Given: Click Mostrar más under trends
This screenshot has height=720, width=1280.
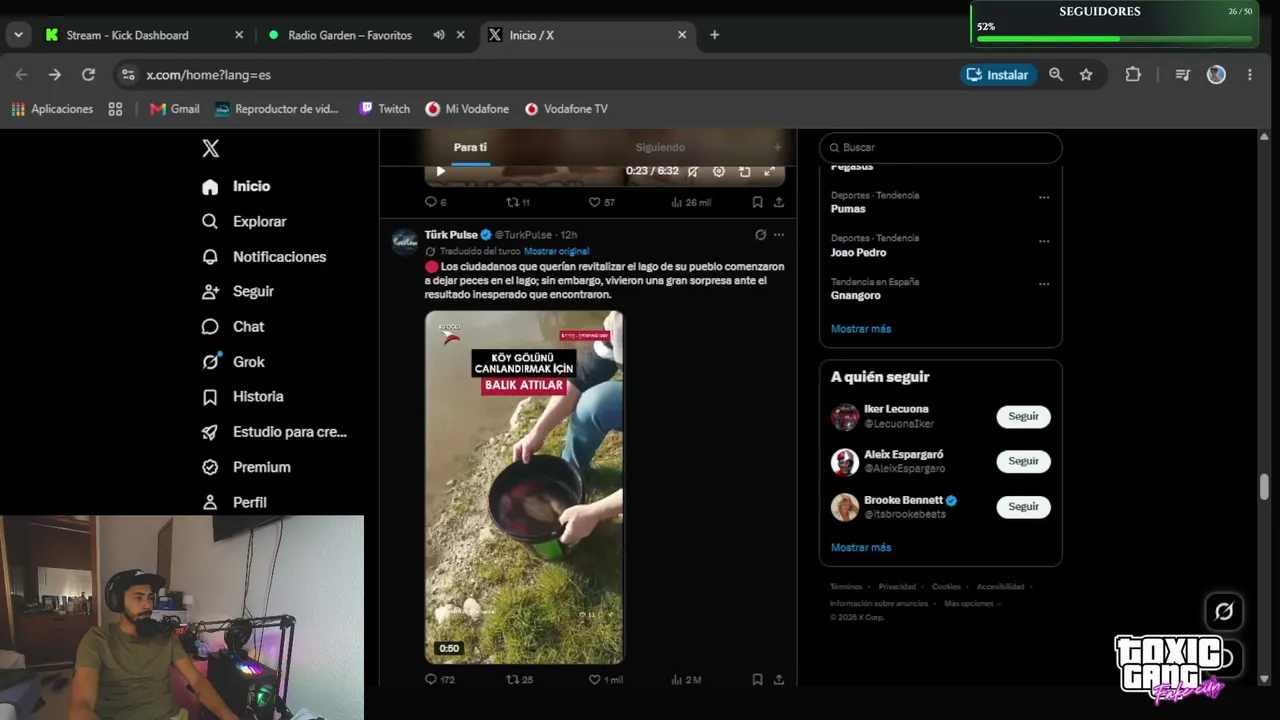Looking at the screenshot, I should (x=861, y=329).
